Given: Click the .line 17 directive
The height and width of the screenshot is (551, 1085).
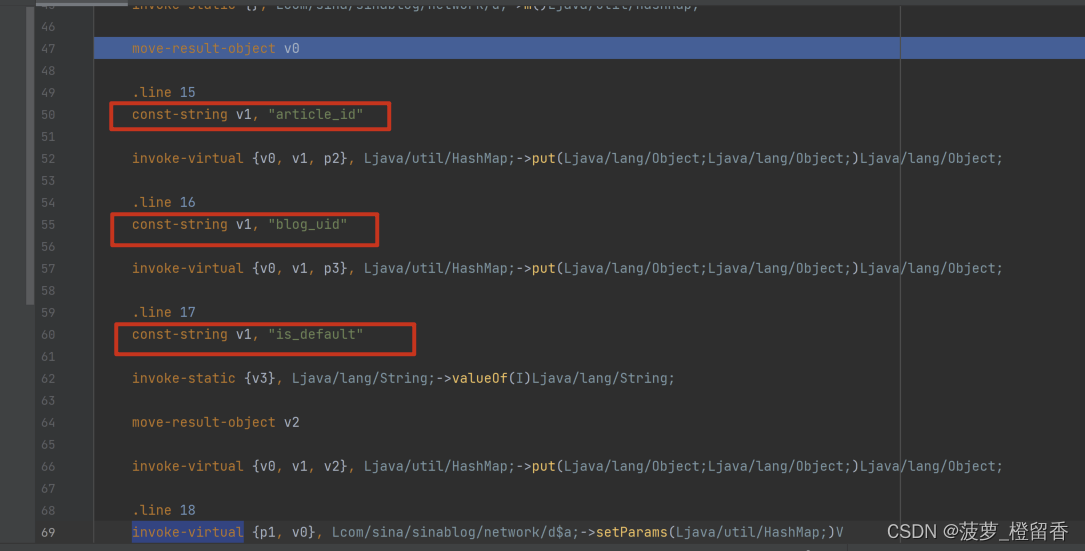Looking at the screenshot, I should point(164,313).
